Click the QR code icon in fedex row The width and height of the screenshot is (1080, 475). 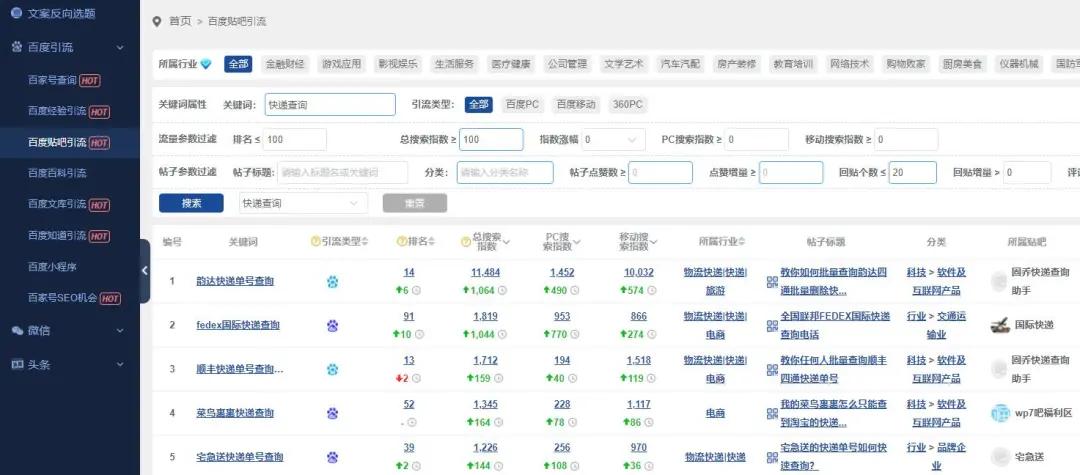coord(772,326)
